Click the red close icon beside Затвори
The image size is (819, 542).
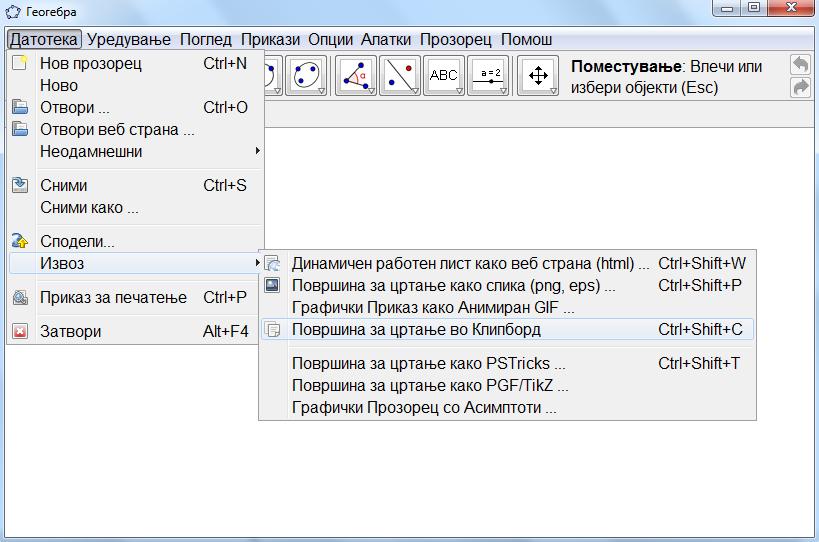click(20, 331)
